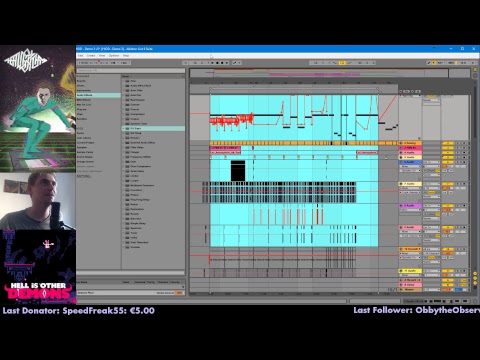Screen dimensions: 480x360
Task: Click the Play button in the transport bar
Action: coord(213,63)
